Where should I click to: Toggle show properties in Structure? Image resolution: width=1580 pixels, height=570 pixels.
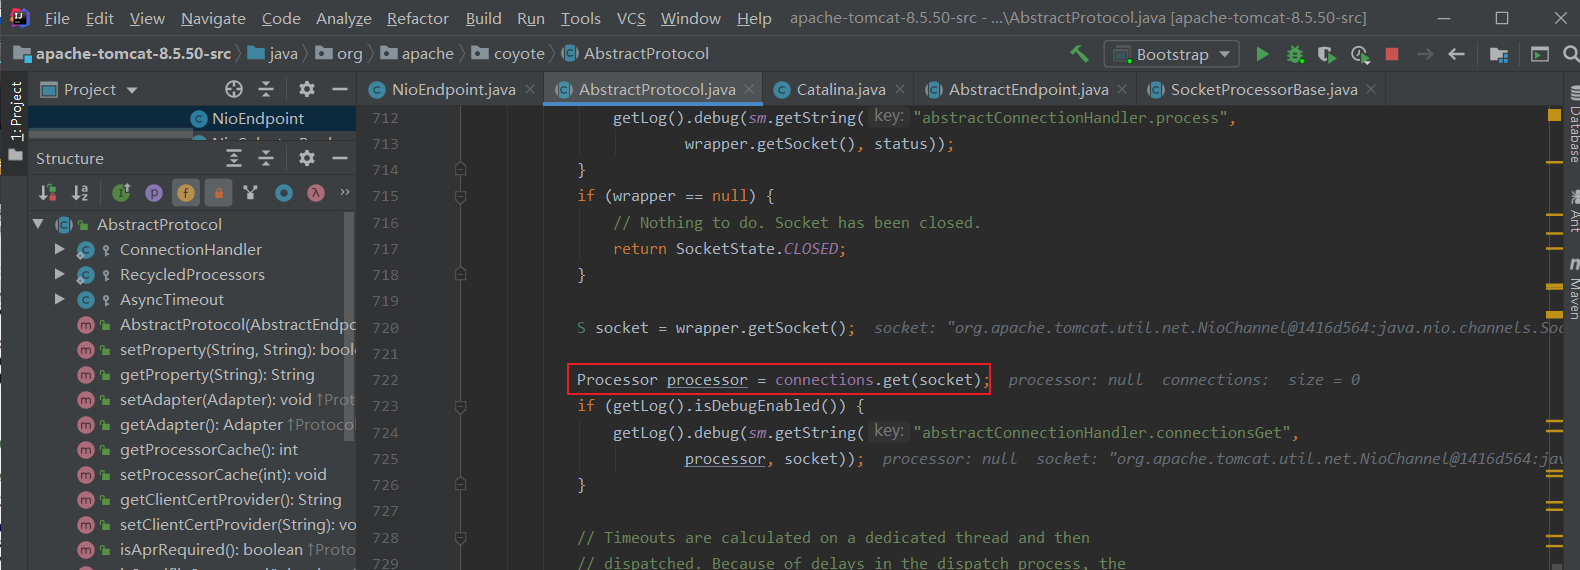click(x=154, y=193)
